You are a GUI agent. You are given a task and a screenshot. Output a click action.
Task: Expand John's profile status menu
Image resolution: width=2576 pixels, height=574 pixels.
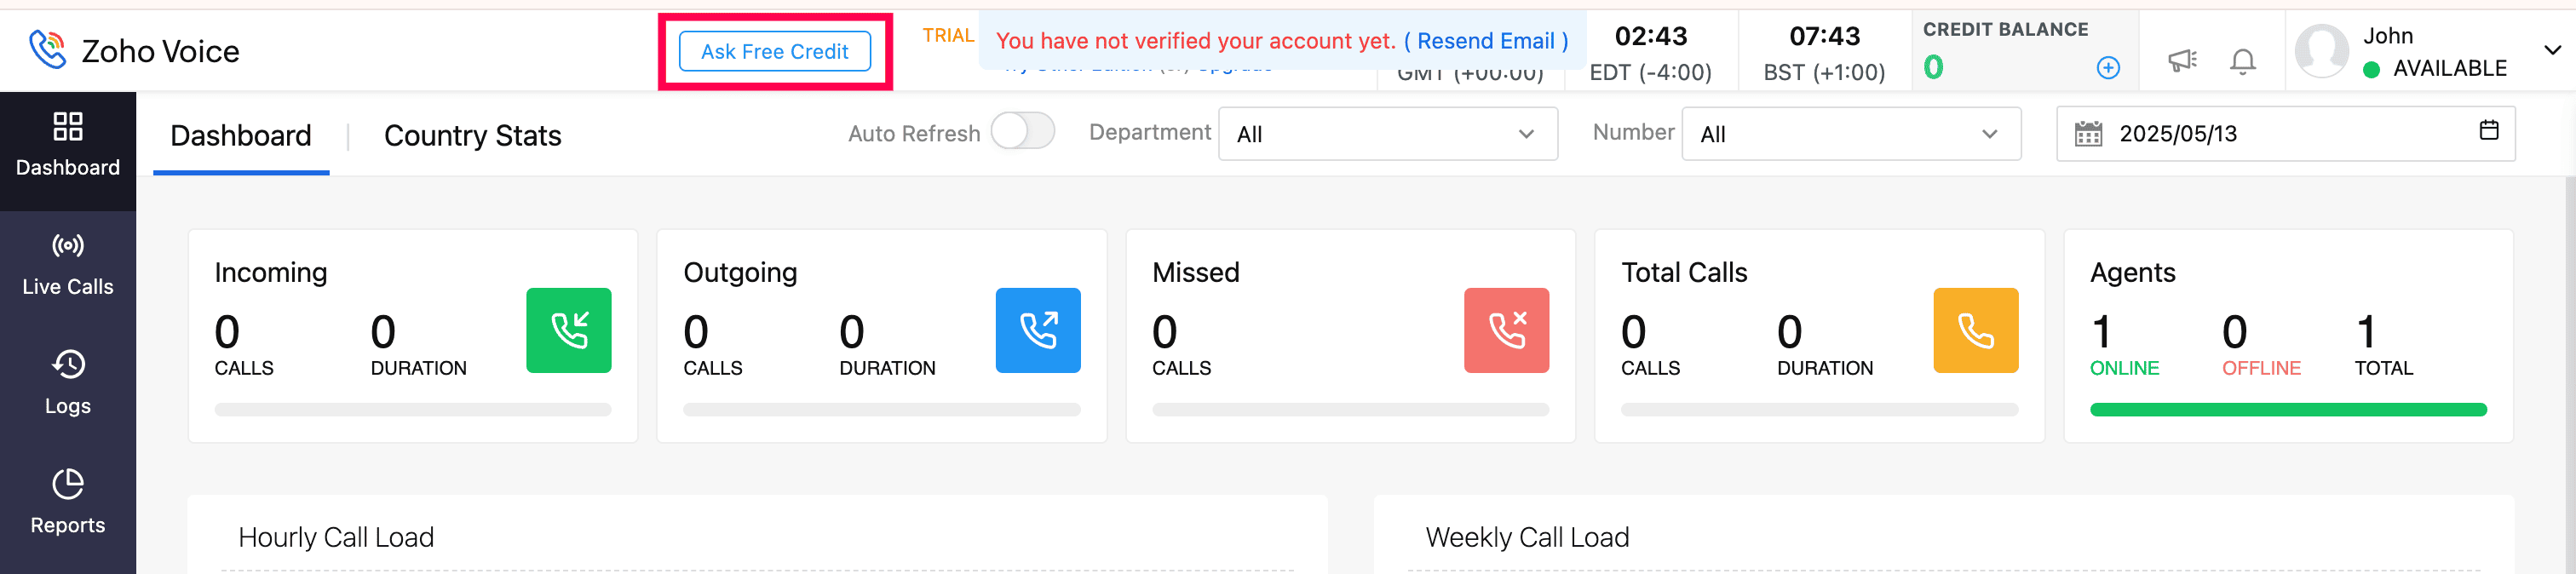(x=2551, y=50)
